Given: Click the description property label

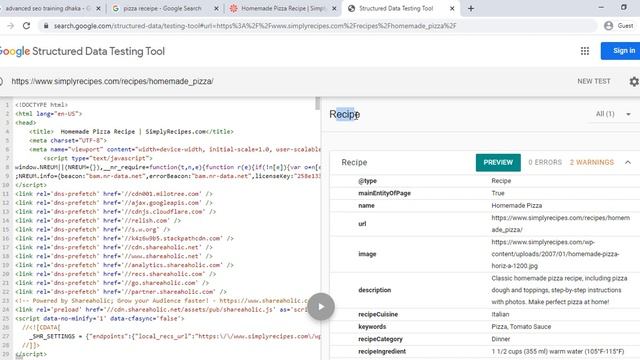Looking at the screenshot, I should 375,290.
